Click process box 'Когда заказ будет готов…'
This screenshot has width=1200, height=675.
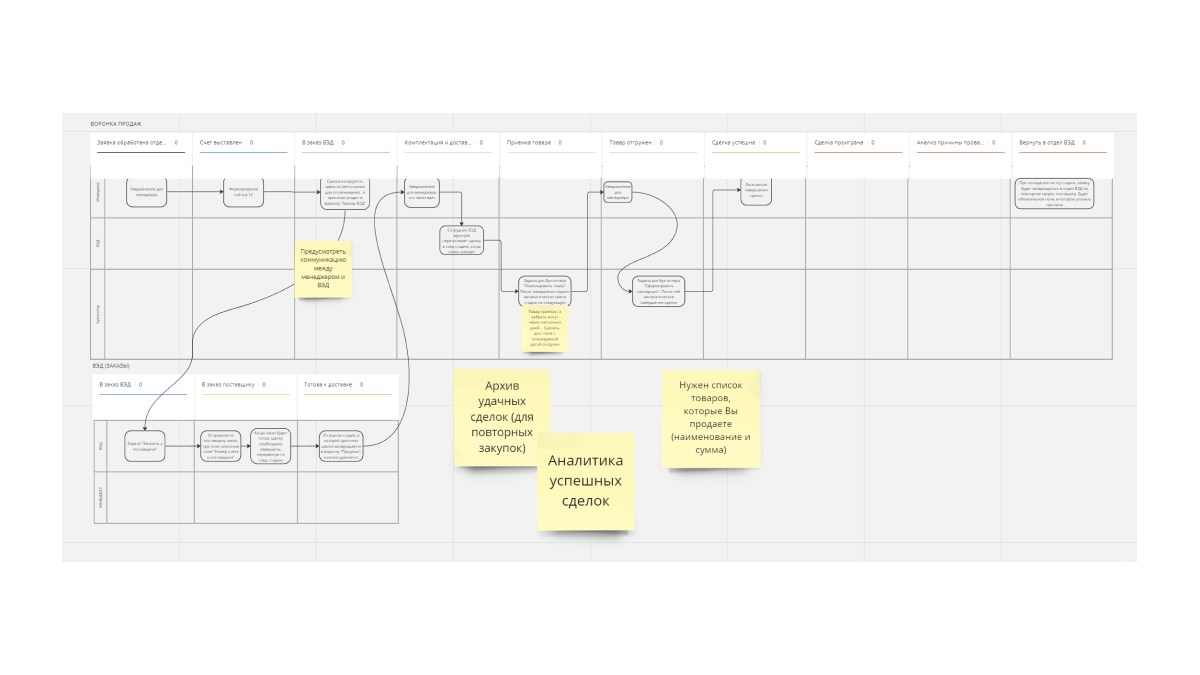(272, 446)
